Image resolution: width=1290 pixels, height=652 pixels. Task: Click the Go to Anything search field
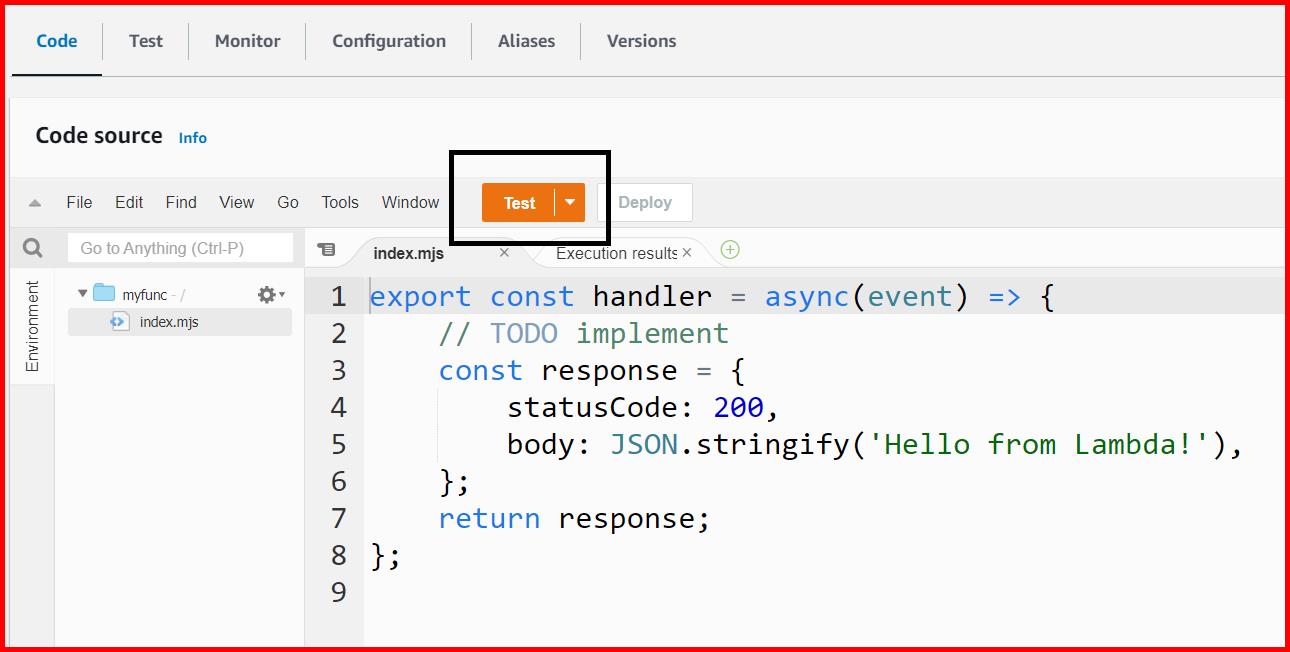coord(180,247)
